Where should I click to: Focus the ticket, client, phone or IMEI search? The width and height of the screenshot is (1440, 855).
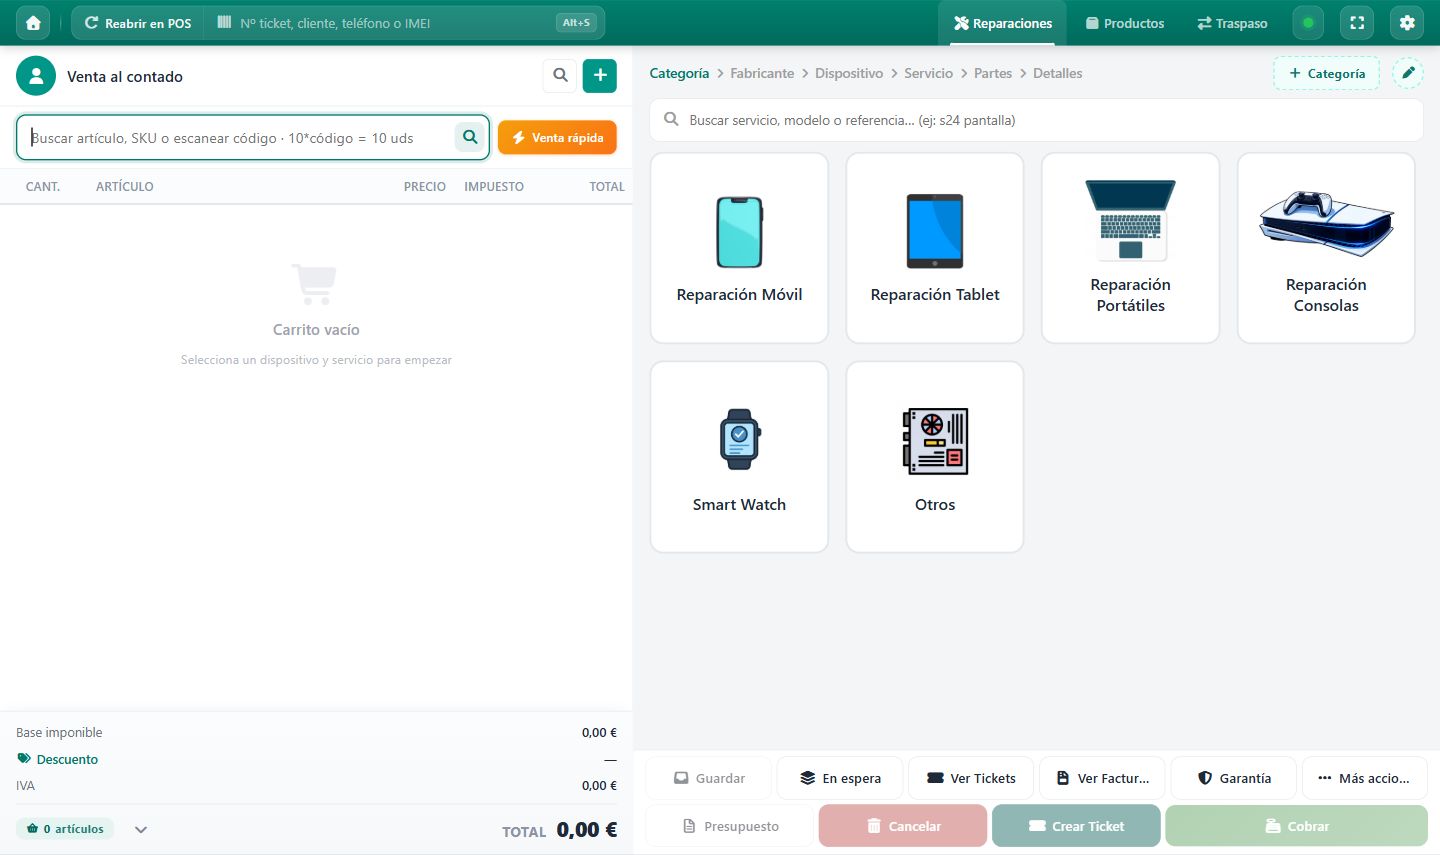(405, 23)
